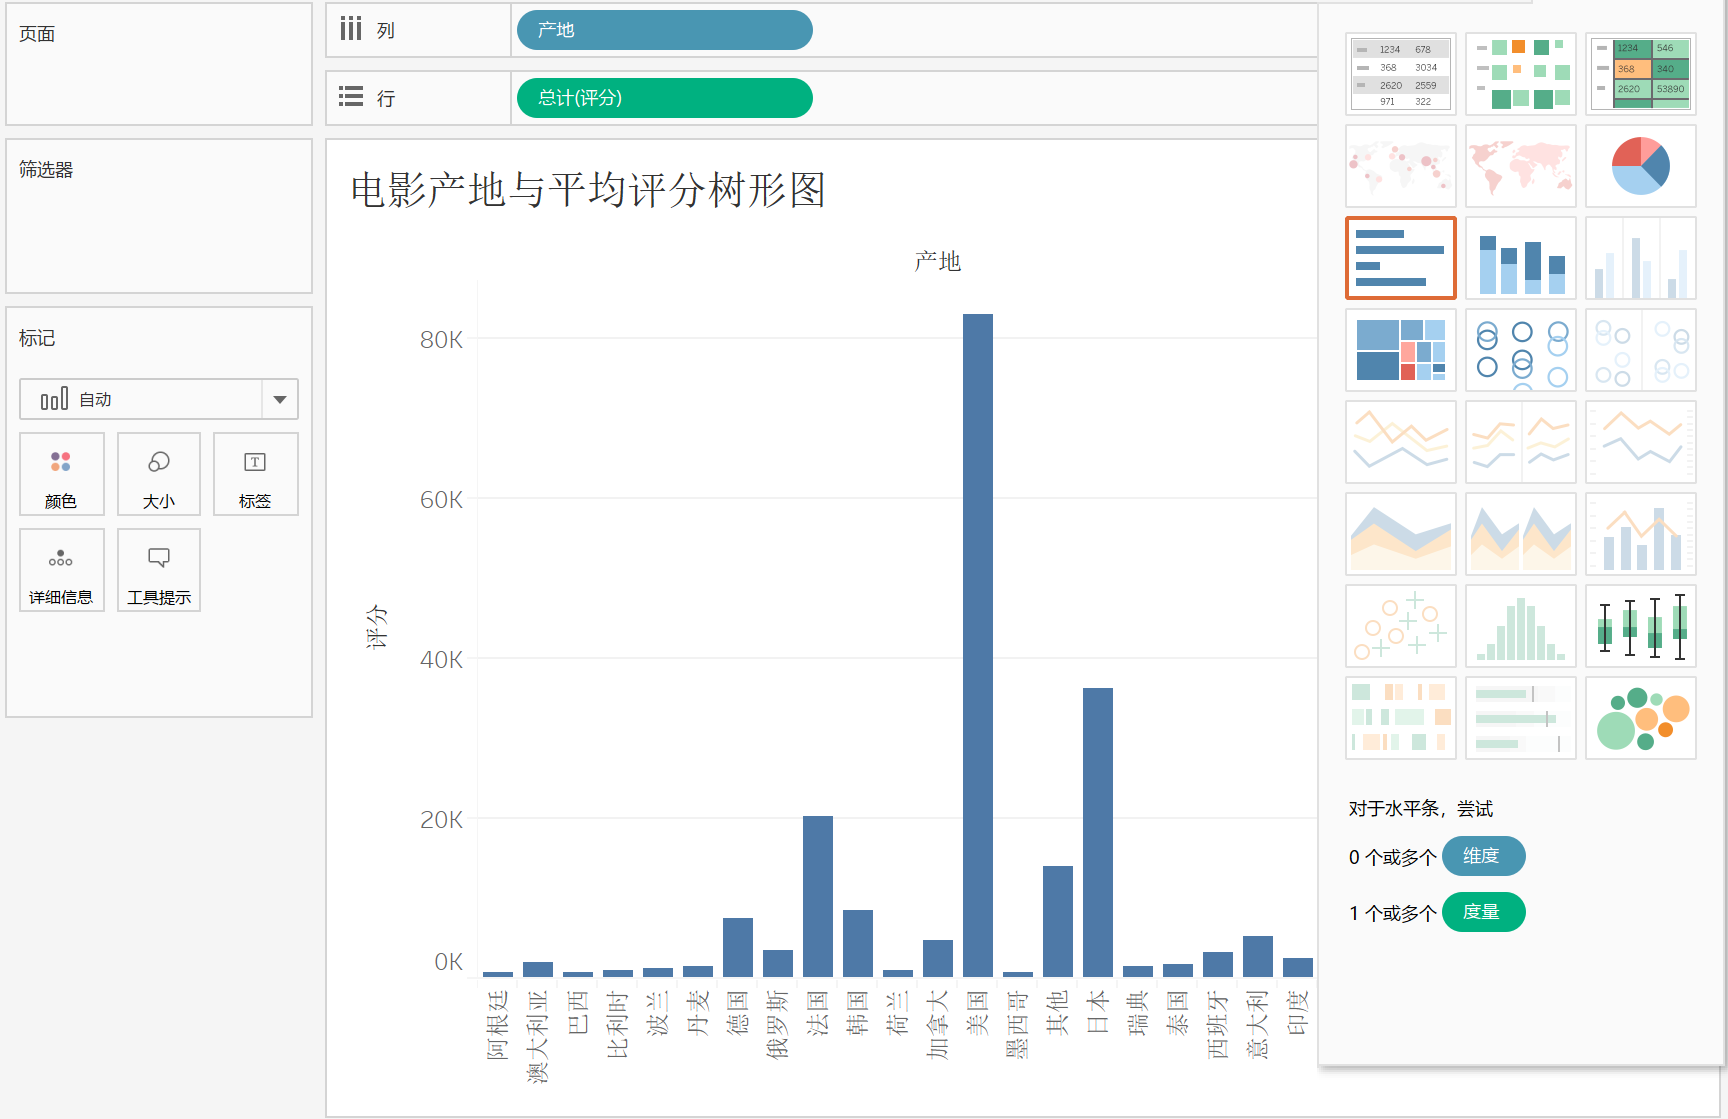The height and width of the screenshot is (1119, 1728).
Task: Select the histogram chart type
Action: point(1520,626)
